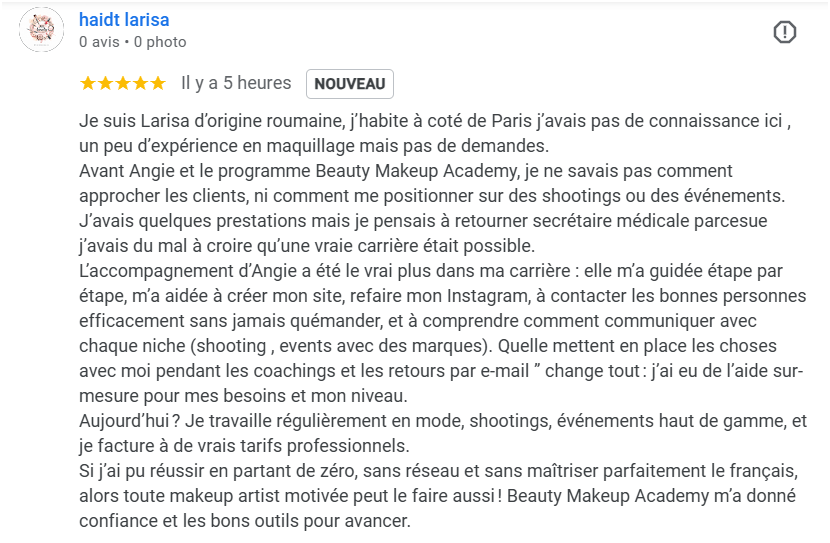Click the fifth rating star
The width and height of the screenshot is (830, 543).
[x=157, y=83]
